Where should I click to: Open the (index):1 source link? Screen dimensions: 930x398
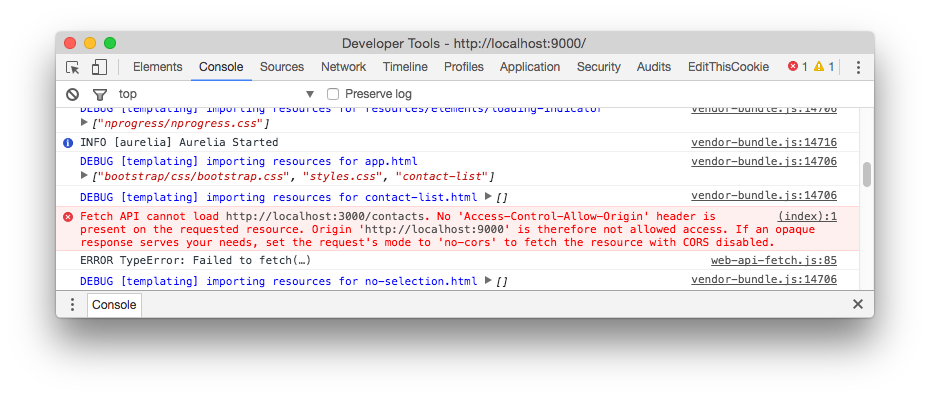point(807,216)
